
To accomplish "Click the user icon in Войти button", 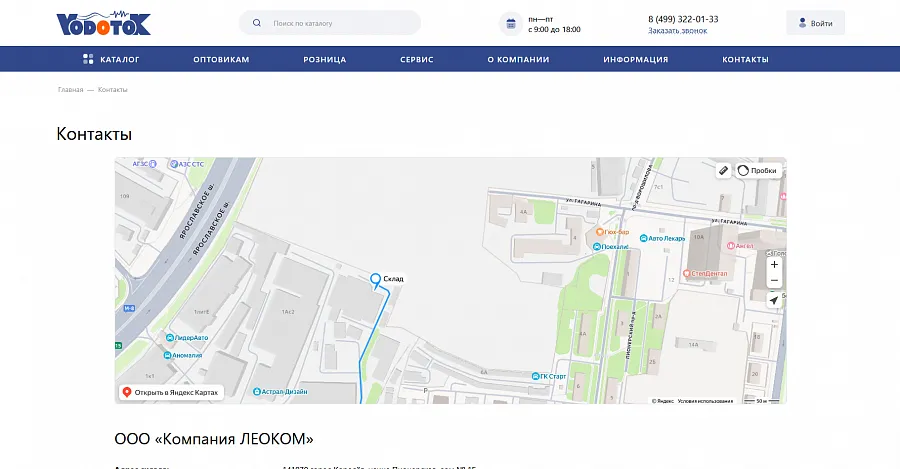I will click(x=802, y=23).
